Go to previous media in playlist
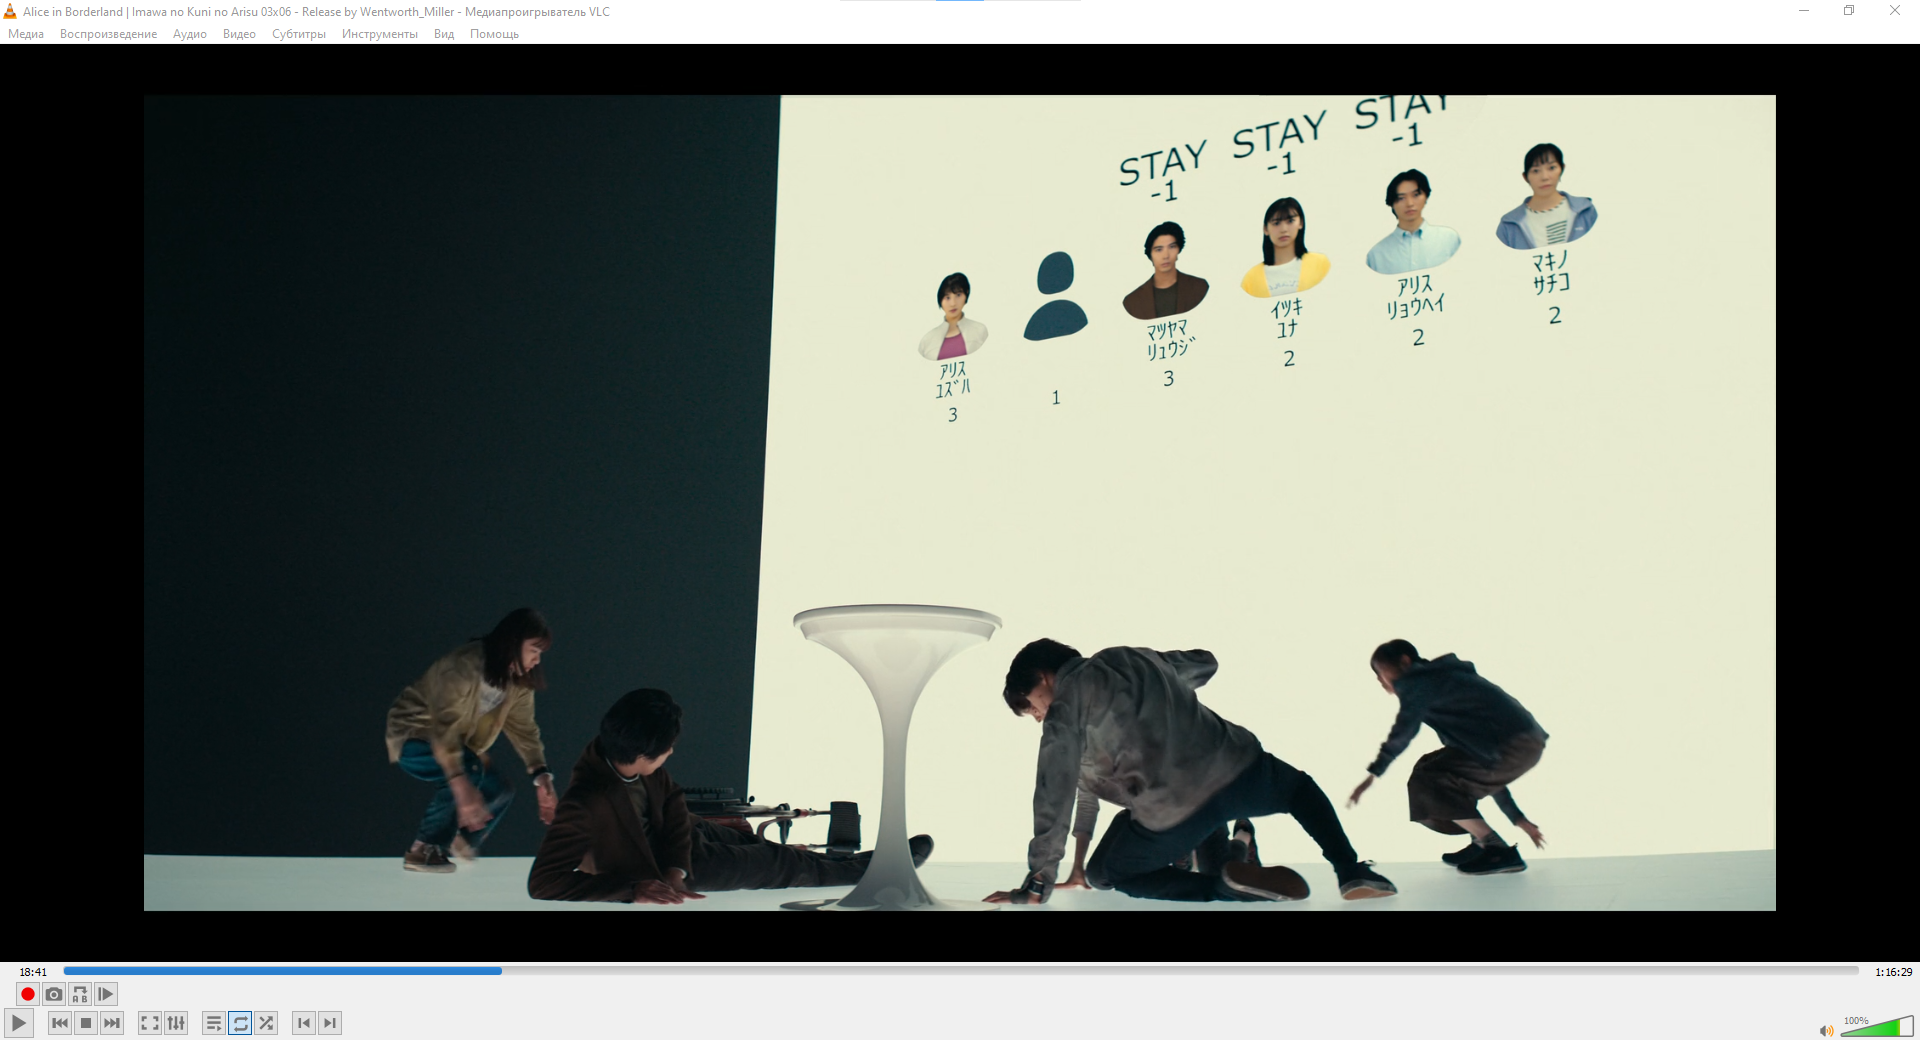Image resolution: width=1920 pixels, height=1040 pixels. pyautogui.click(x=60, y=1023)
